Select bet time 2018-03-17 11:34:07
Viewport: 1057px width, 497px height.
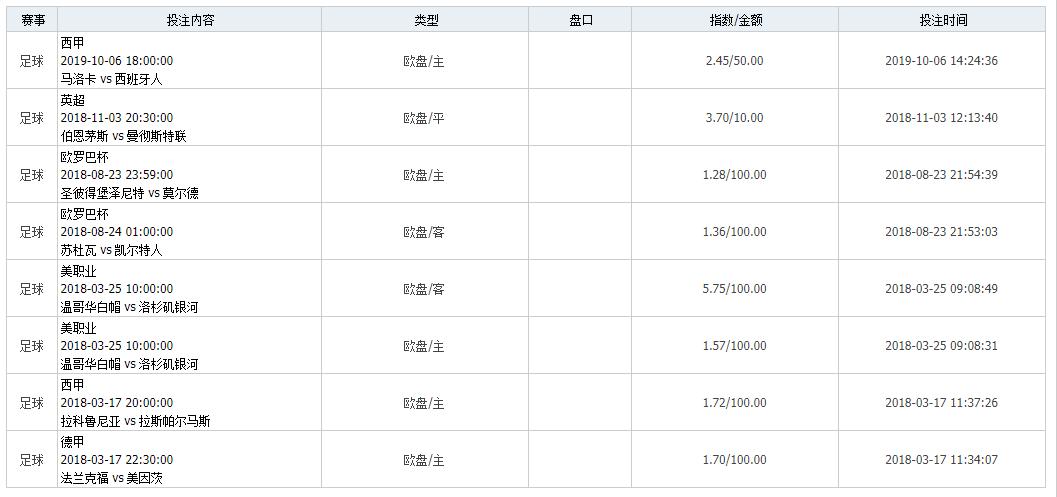pyautogui.click(x=941, y=460)
